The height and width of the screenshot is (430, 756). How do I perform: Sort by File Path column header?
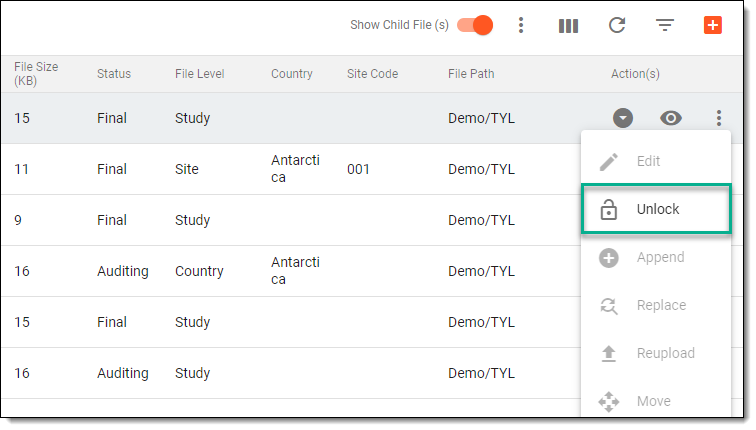point(471,74)
